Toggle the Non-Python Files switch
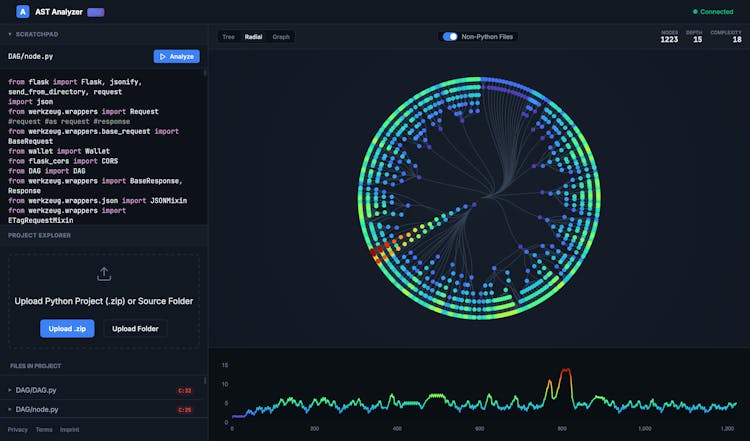Viewport: 750px width, 441px height. [450, 37]
